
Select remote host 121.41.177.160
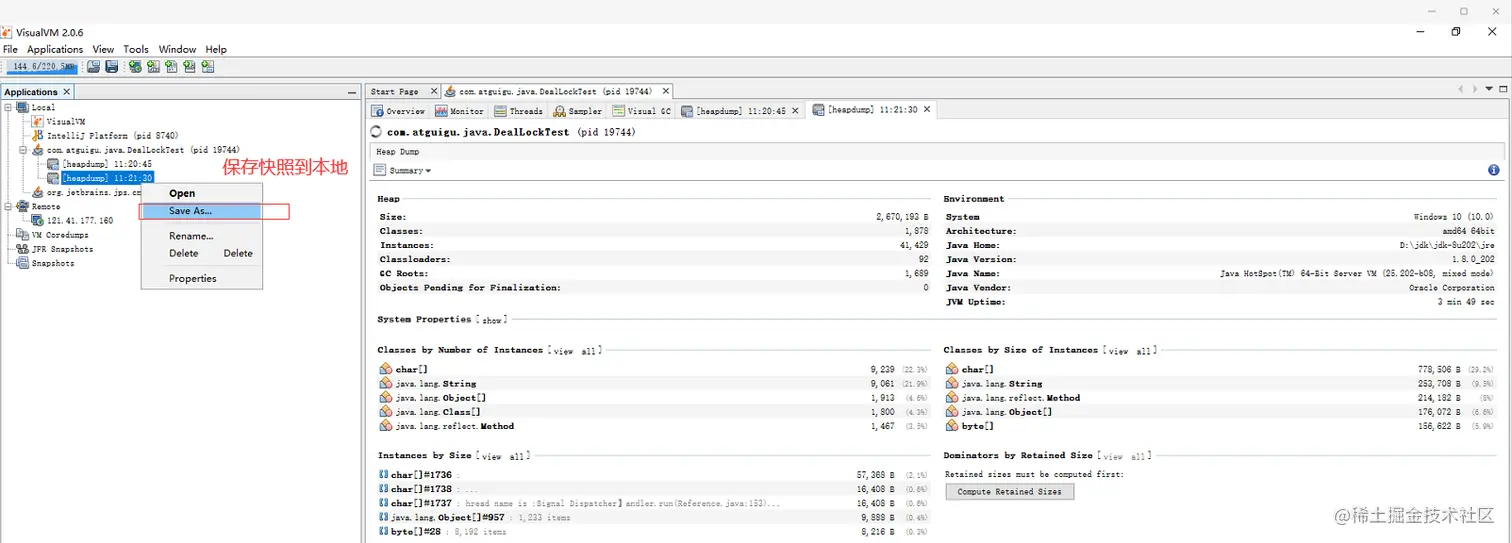click(72, 221)
